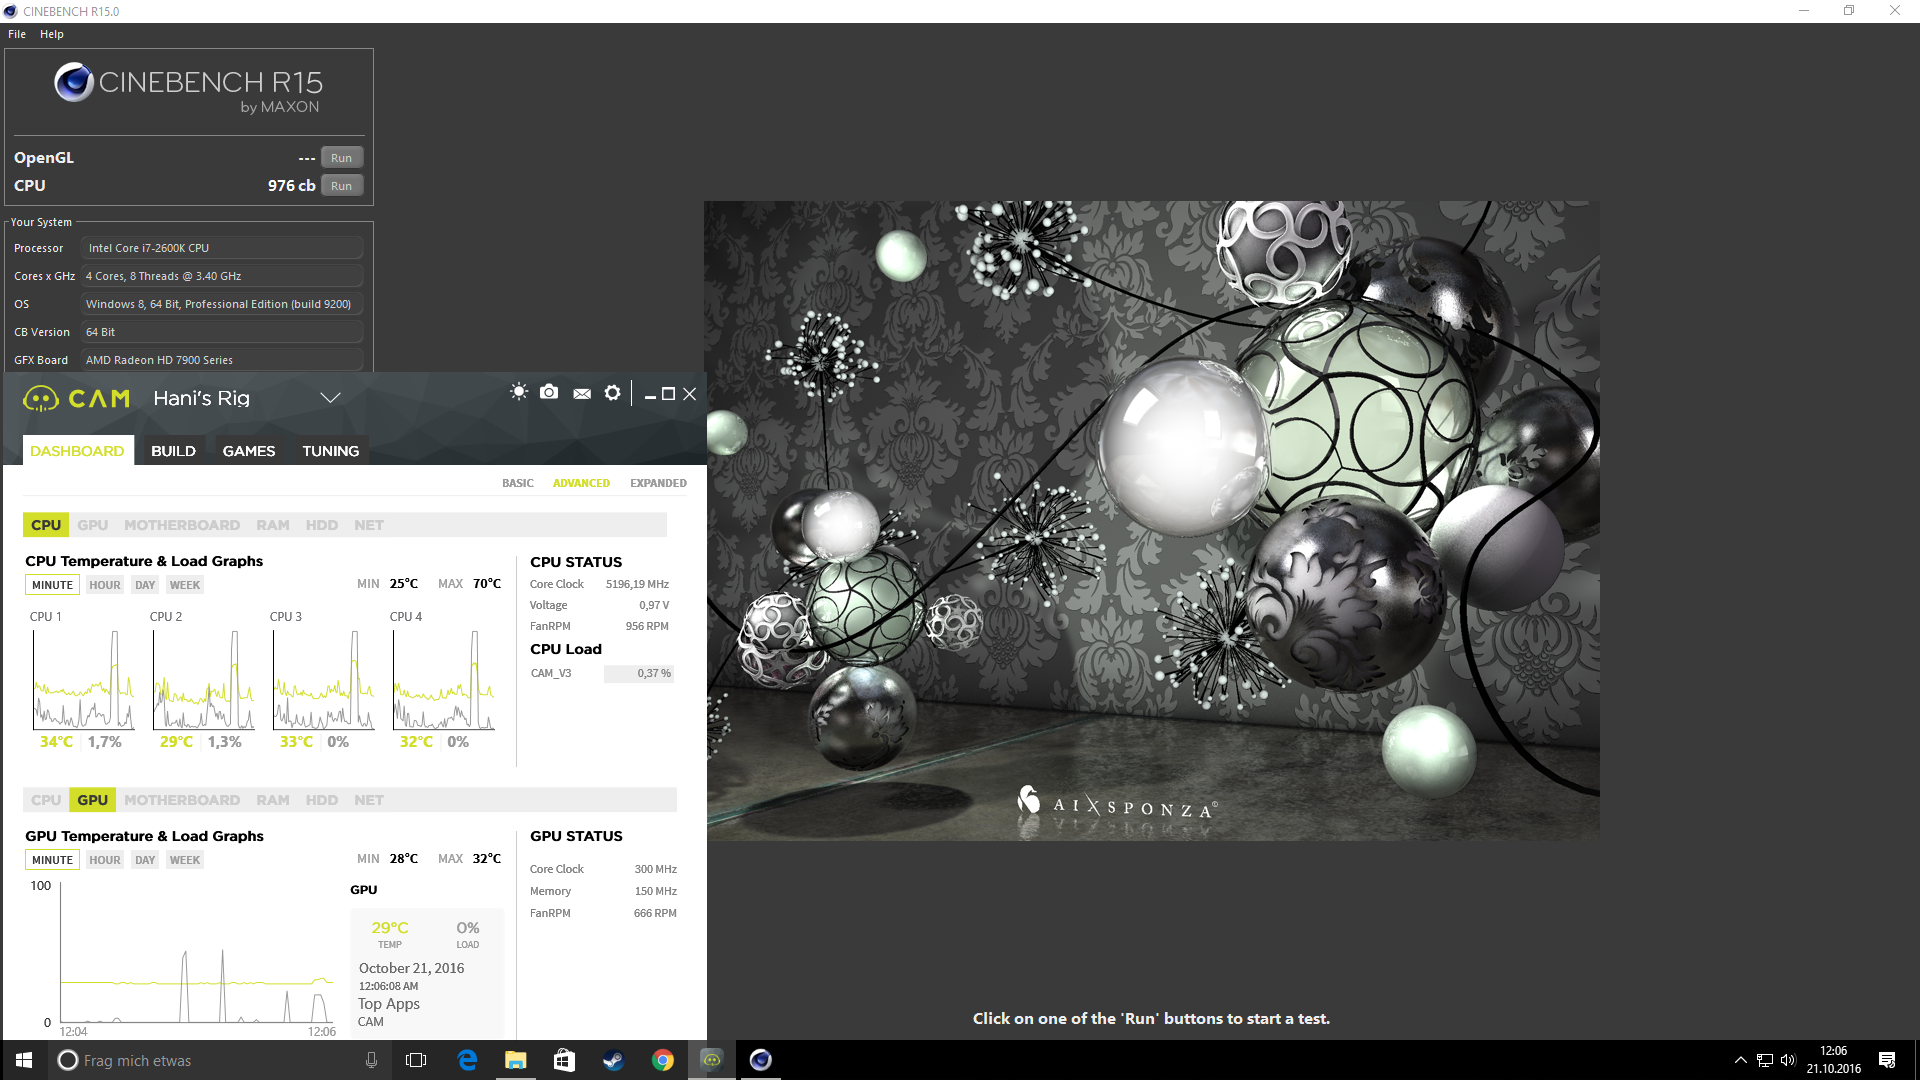Screen dimensions: 1920x1080
Task: Expand the Hani's Rig dropdown chevron
Action: [330, 398]
